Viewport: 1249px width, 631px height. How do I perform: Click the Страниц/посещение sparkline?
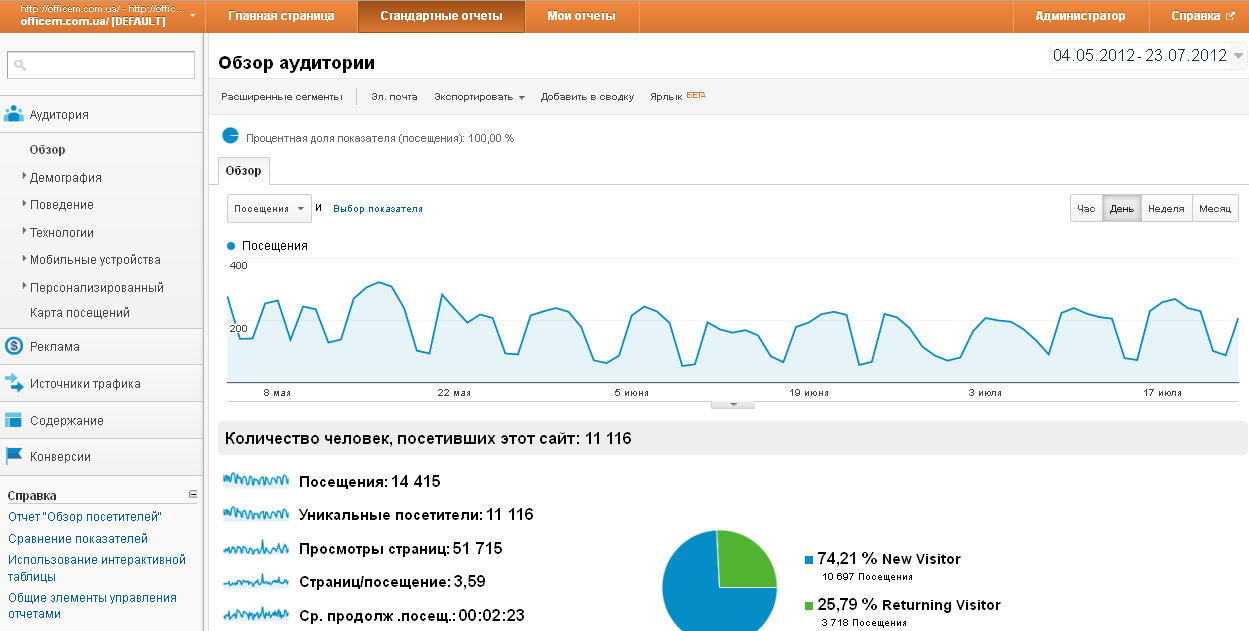[256, 581]
